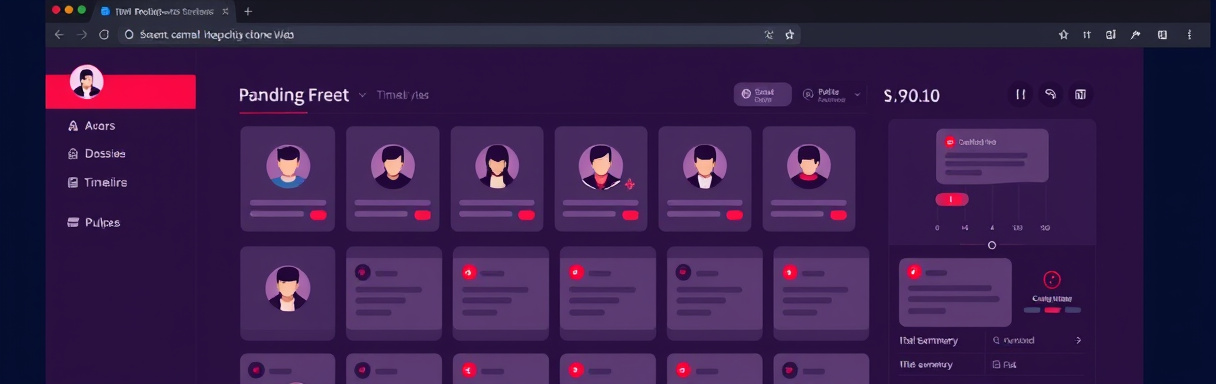Click the S.90.10 amount text
Viewport: 1216px width, 384px height.
(912, 96)
